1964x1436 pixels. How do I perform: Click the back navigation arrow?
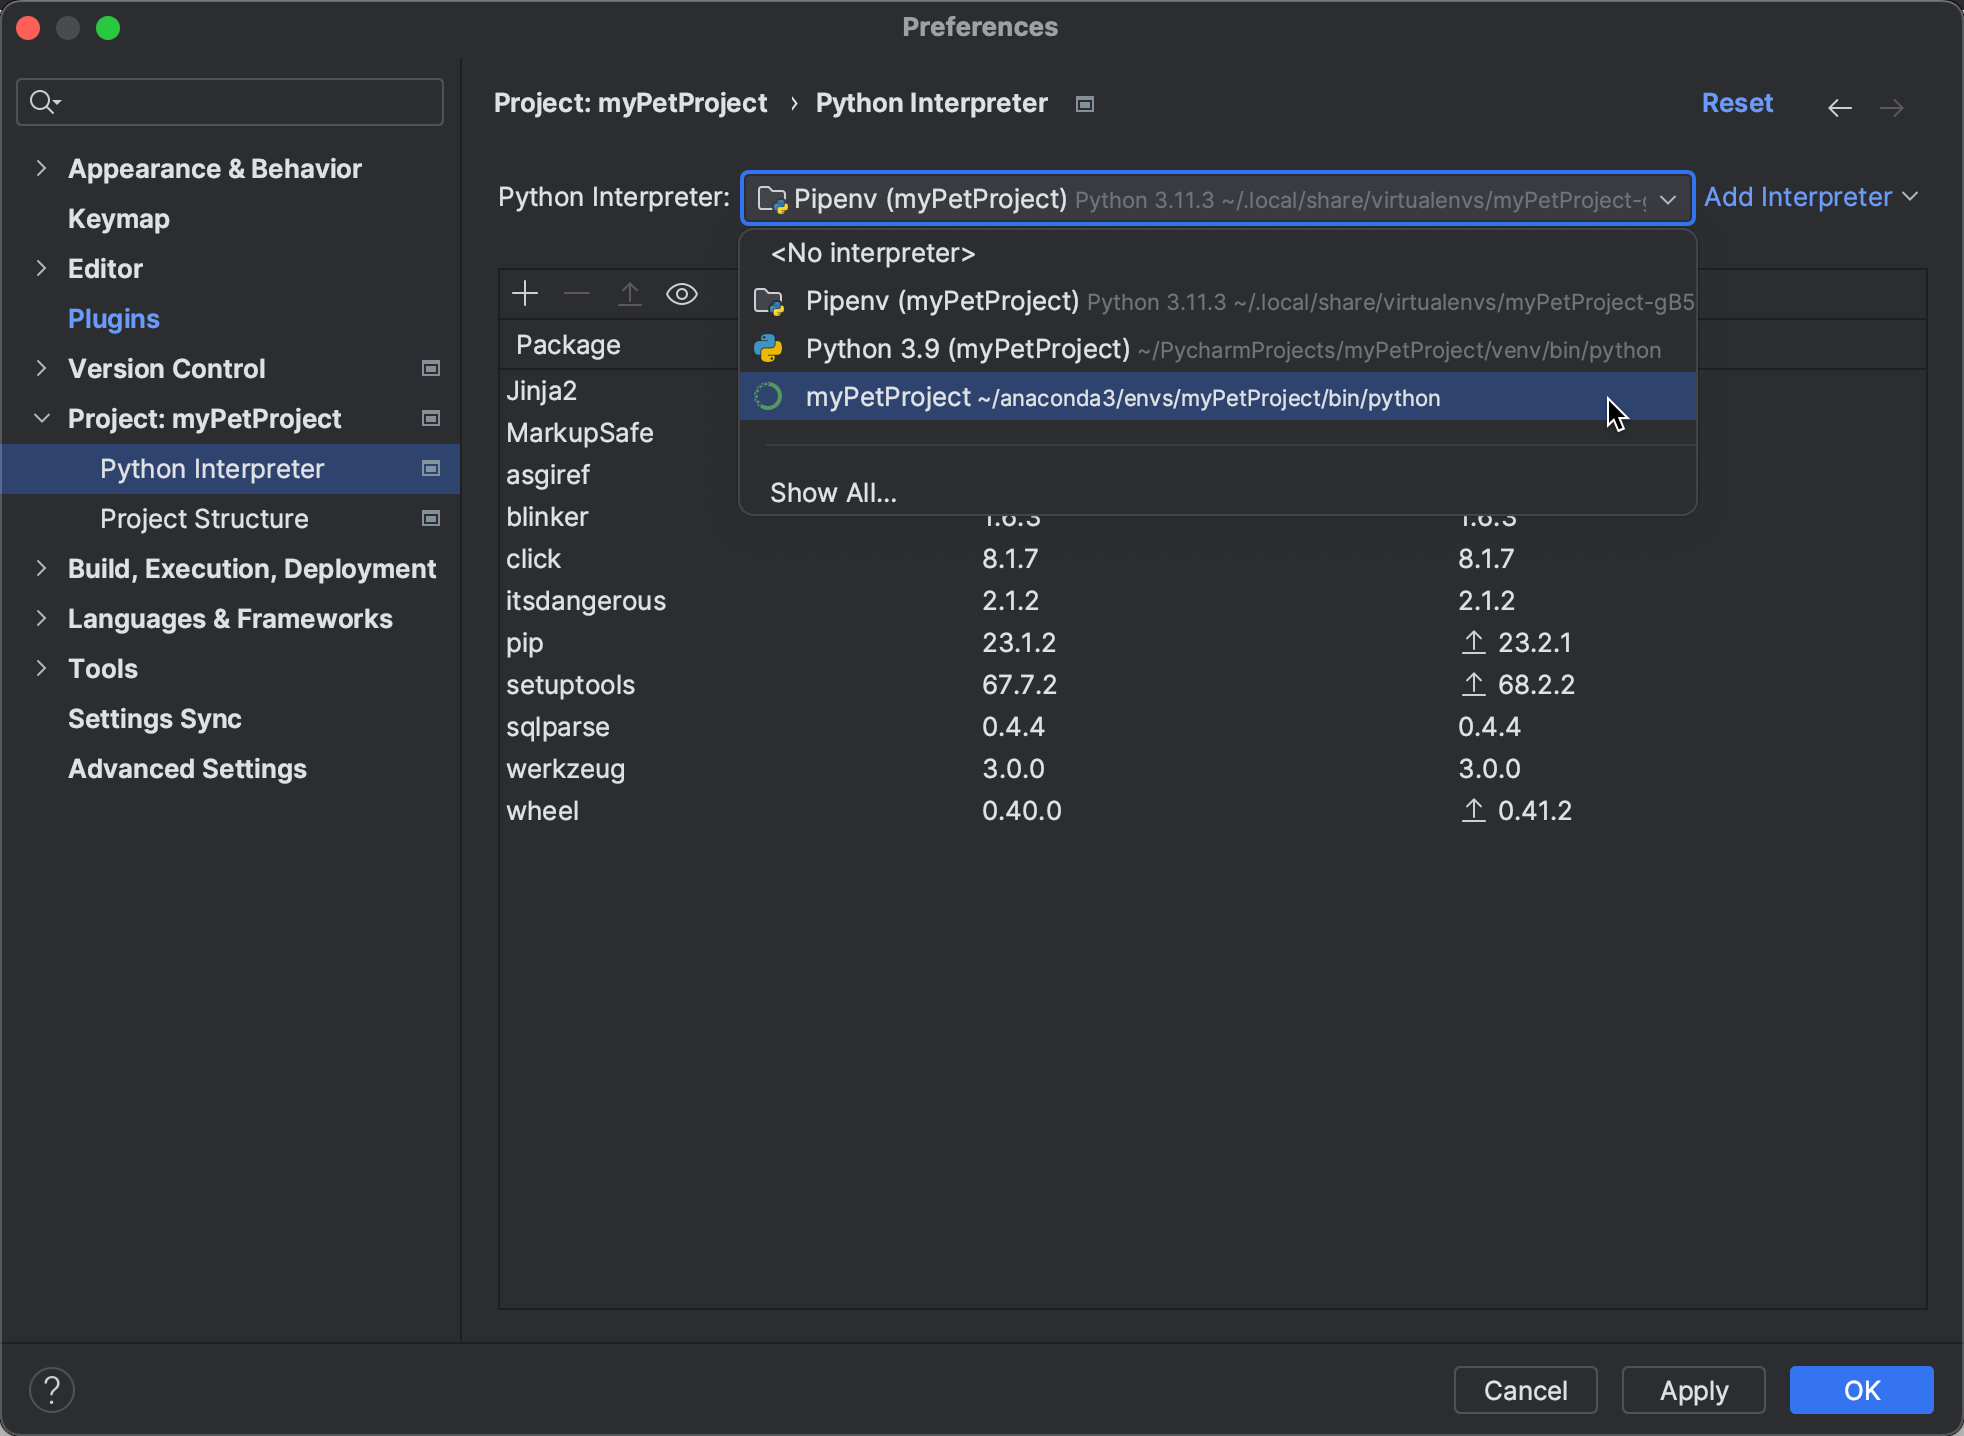1839,107
